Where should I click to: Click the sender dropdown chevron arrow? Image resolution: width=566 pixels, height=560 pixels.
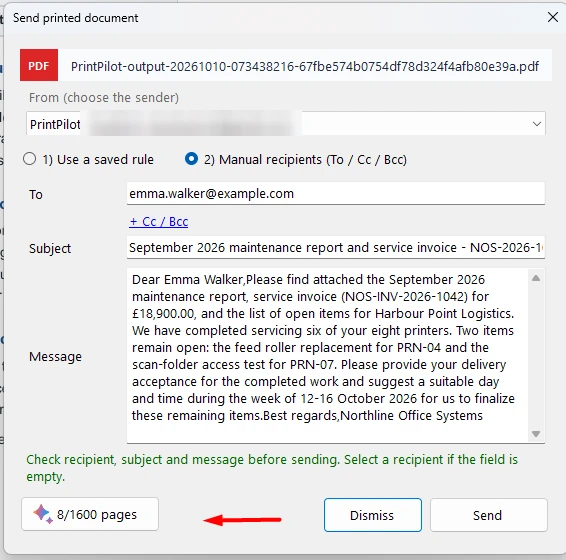click(536, 124)
